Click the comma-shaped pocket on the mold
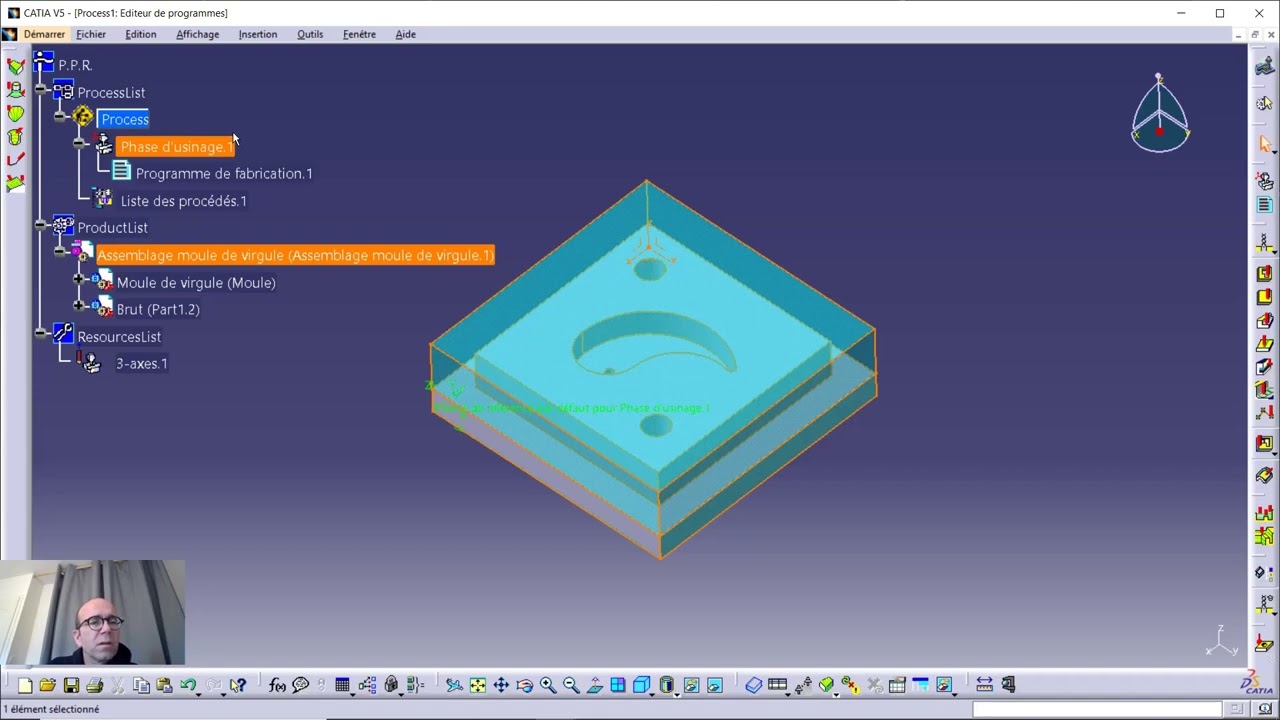1280x720 pixels. click(657, 343)
